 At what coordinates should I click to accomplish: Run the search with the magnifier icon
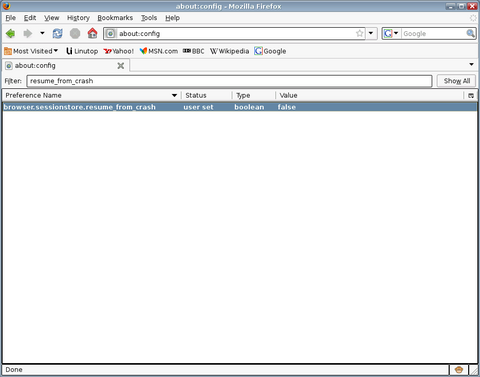(x=470, y=33)
